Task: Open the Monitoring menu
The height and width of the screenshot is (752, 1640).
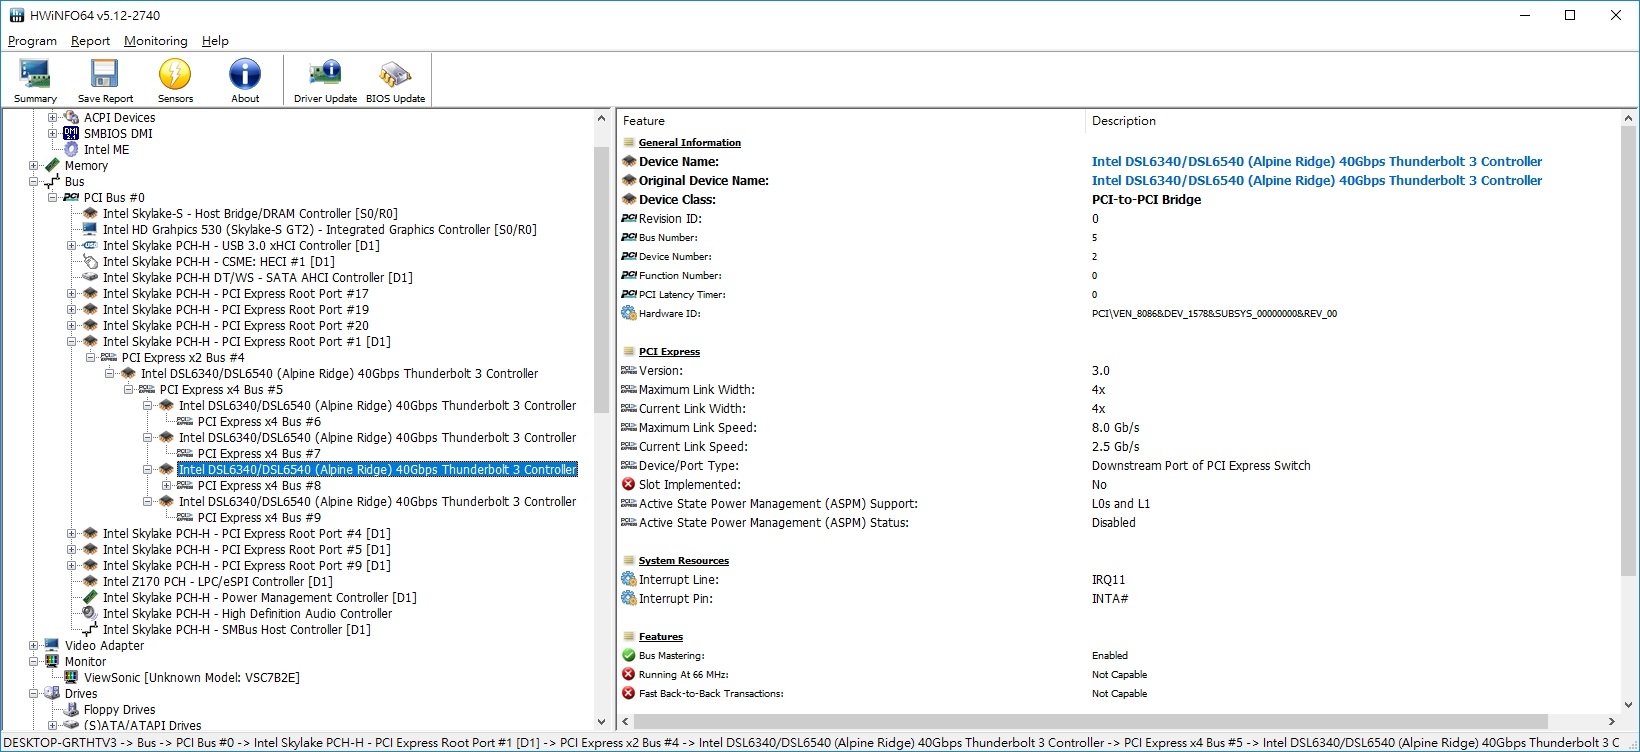Action: (155, 41)
